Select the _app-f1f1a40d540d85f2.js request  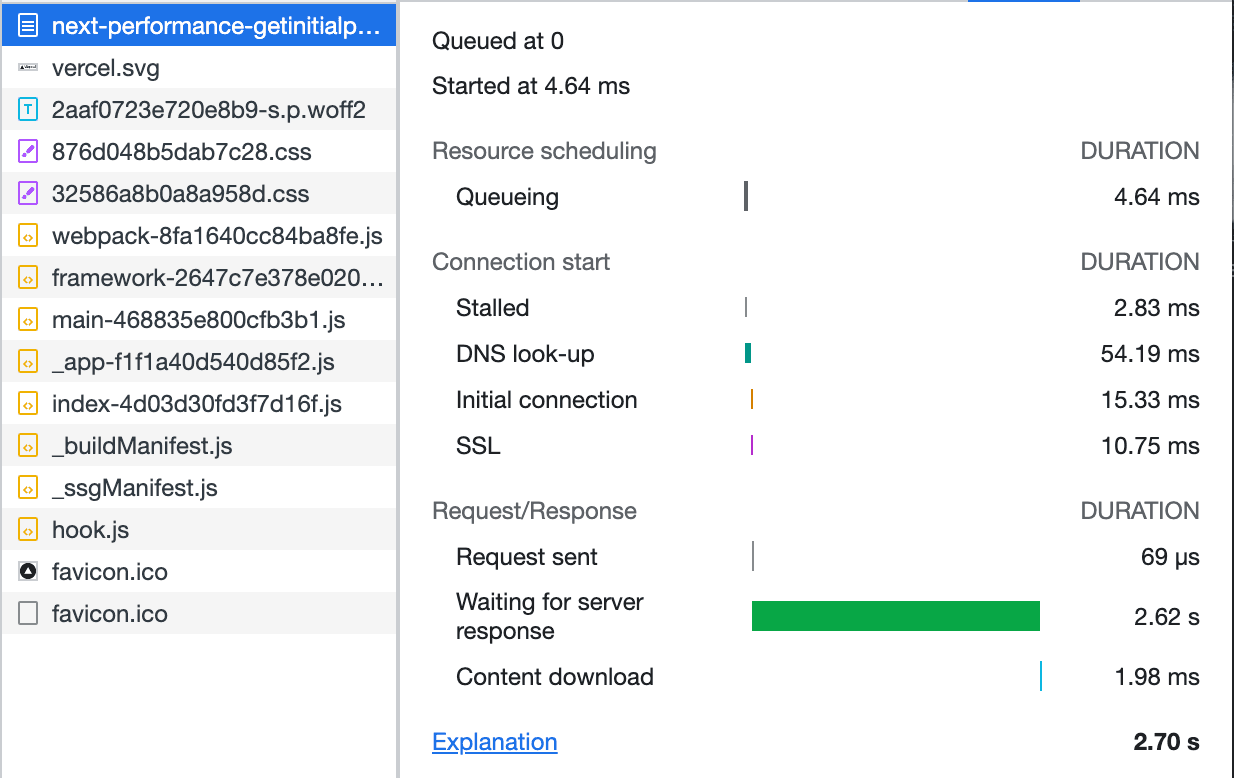pos(193,362)
